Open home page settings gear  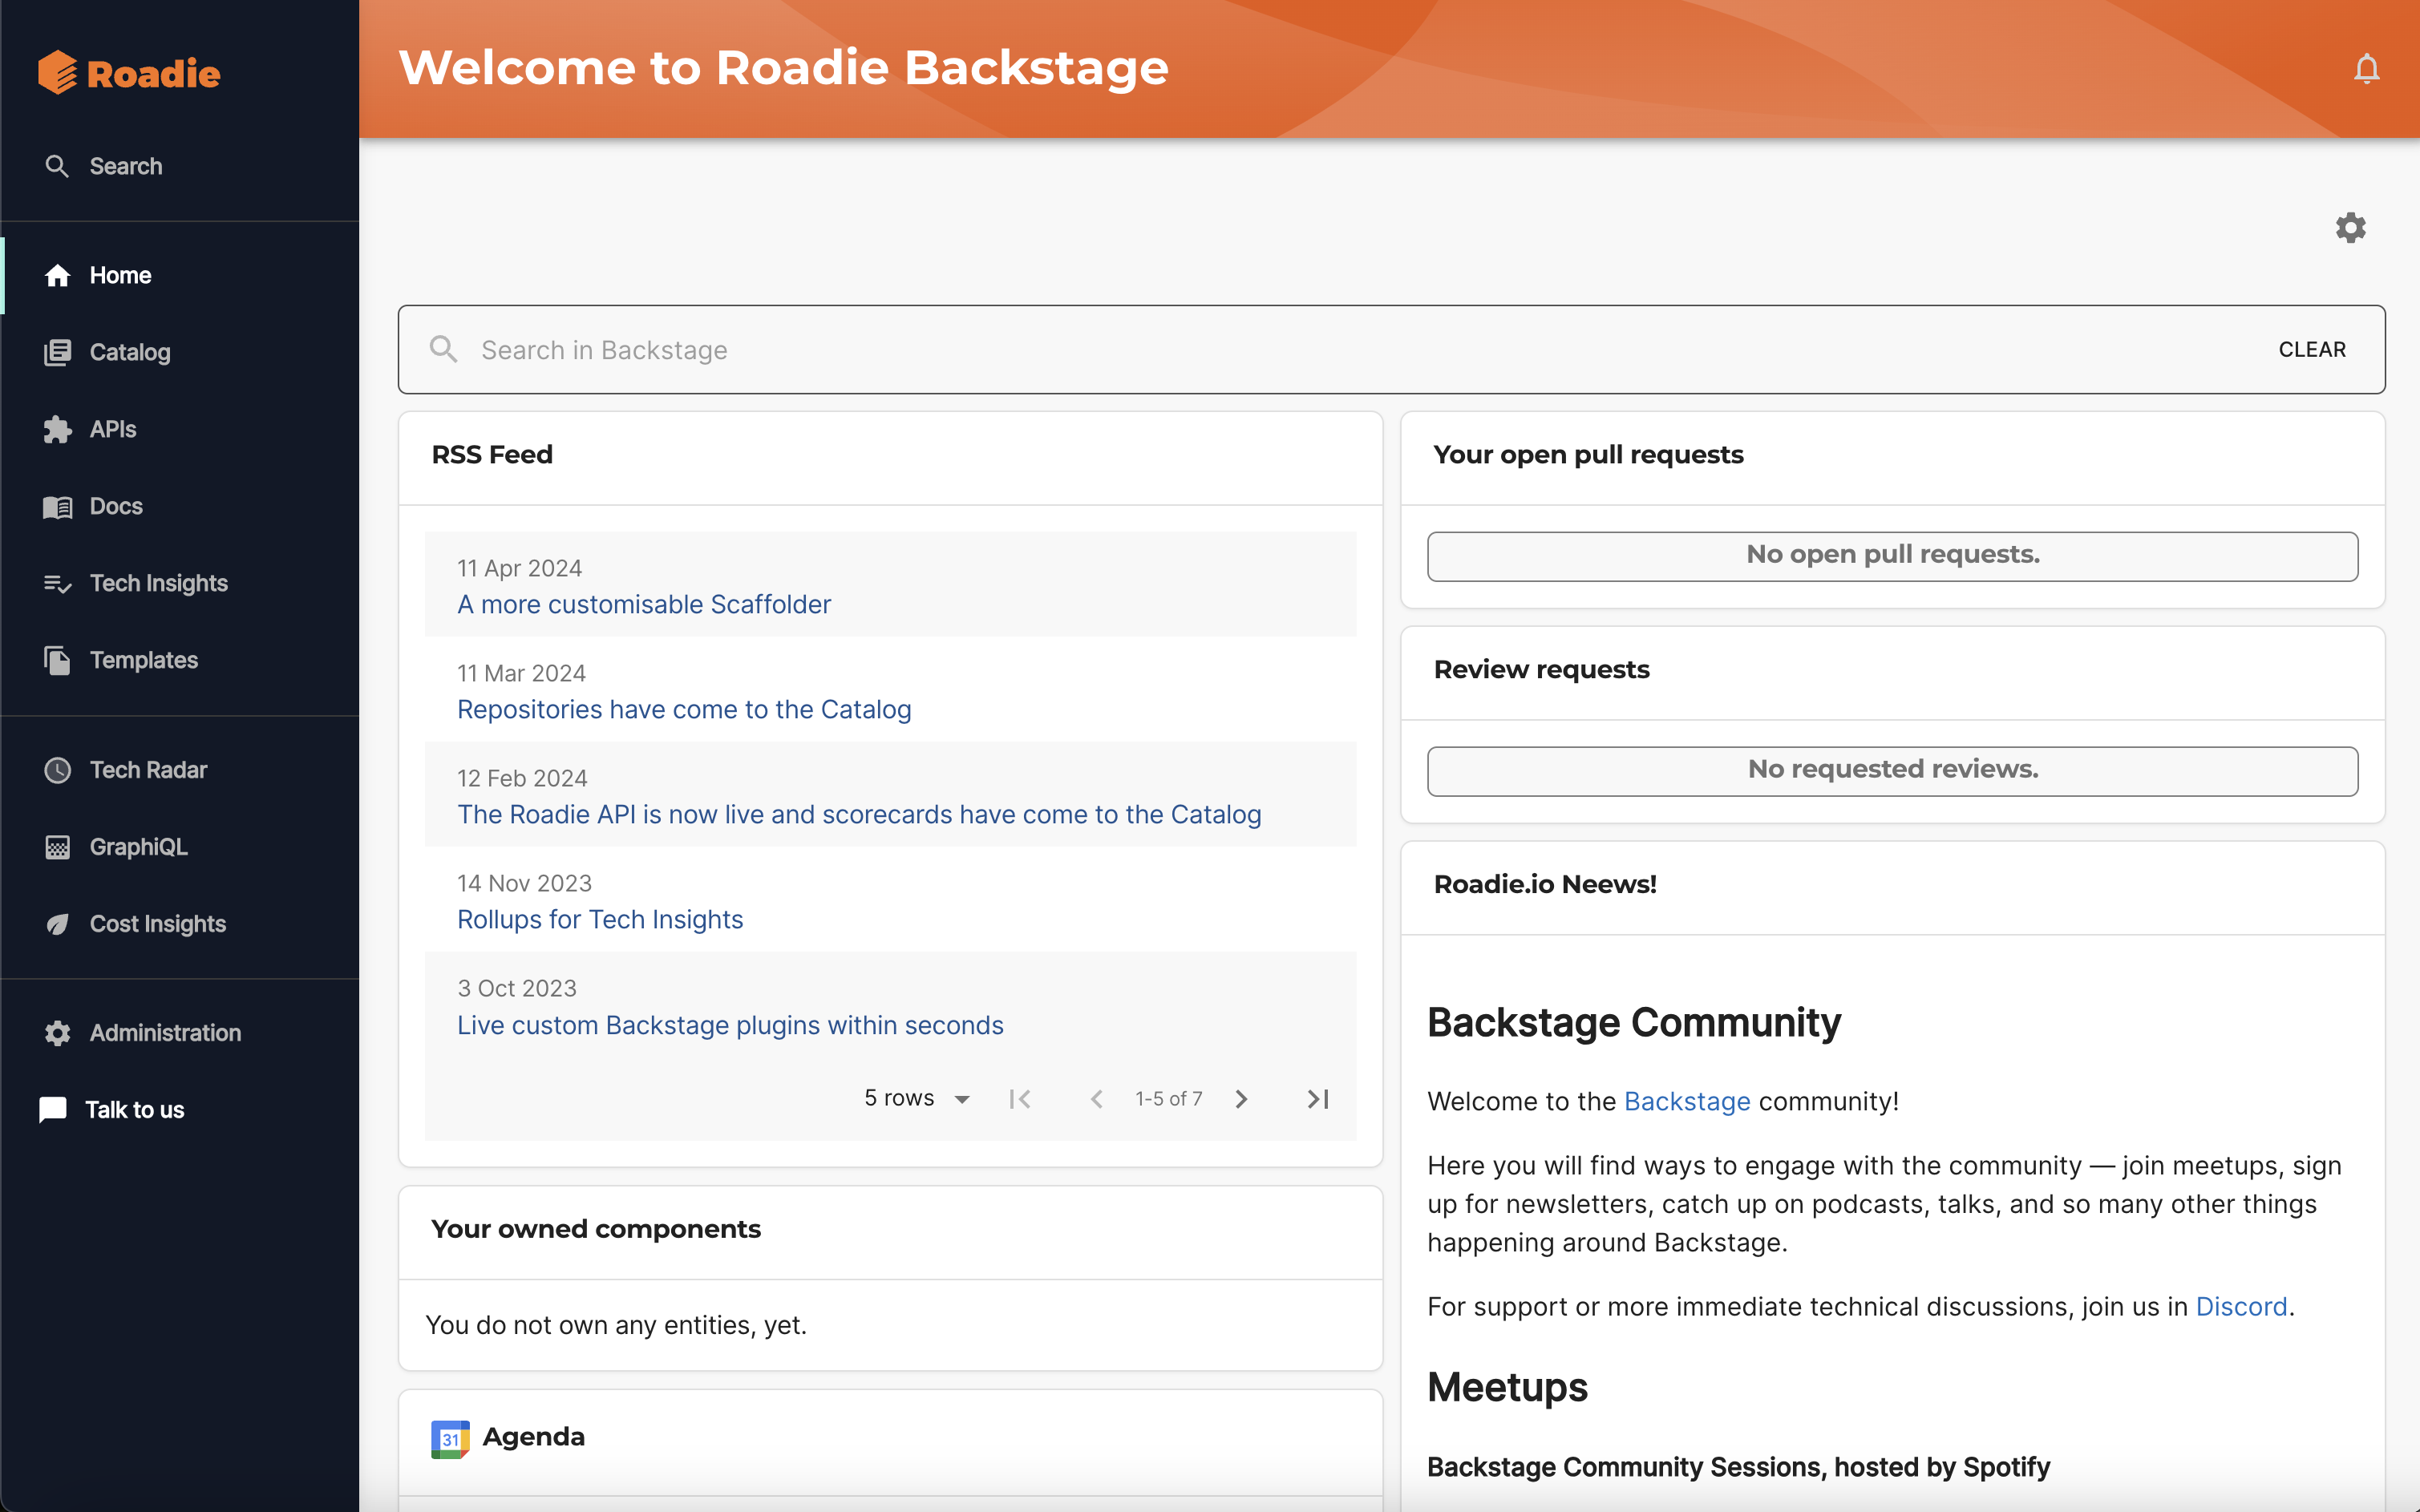2351,228
